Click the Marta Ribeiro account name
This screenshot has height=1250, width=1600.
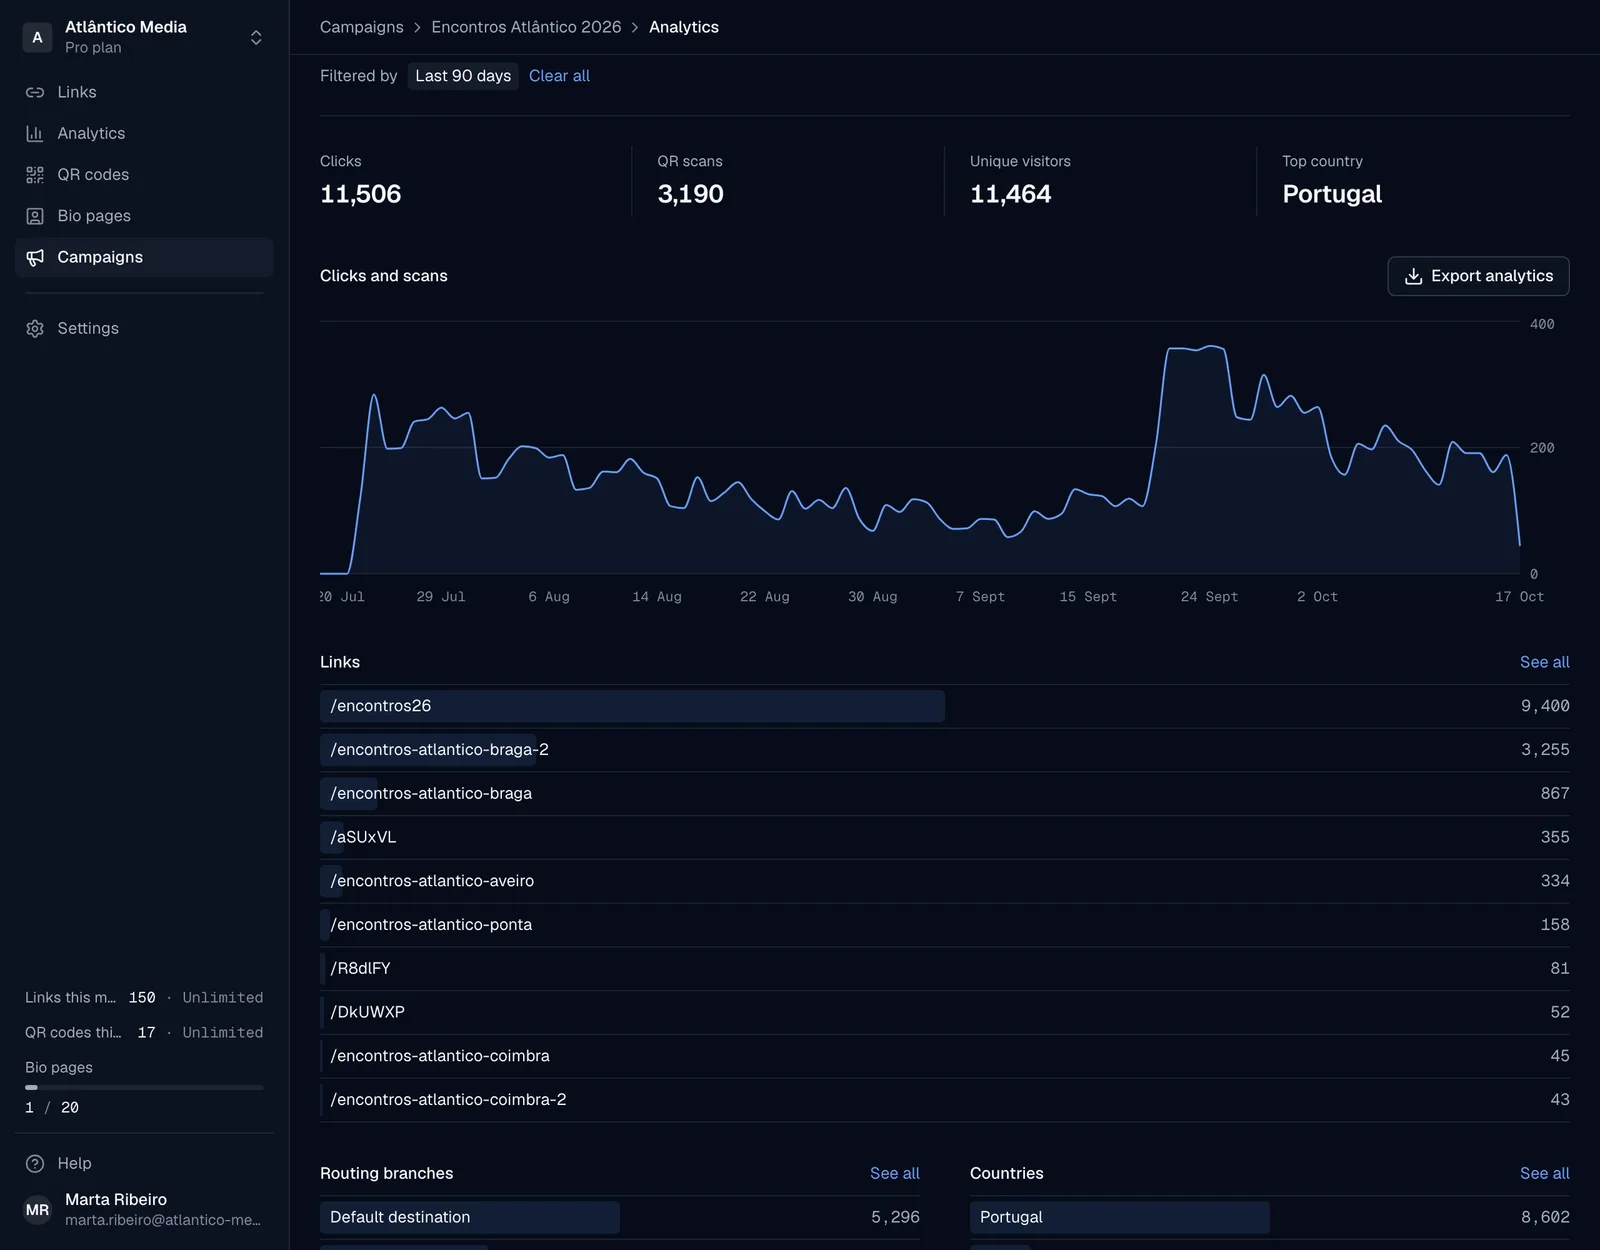point(116,1199)
